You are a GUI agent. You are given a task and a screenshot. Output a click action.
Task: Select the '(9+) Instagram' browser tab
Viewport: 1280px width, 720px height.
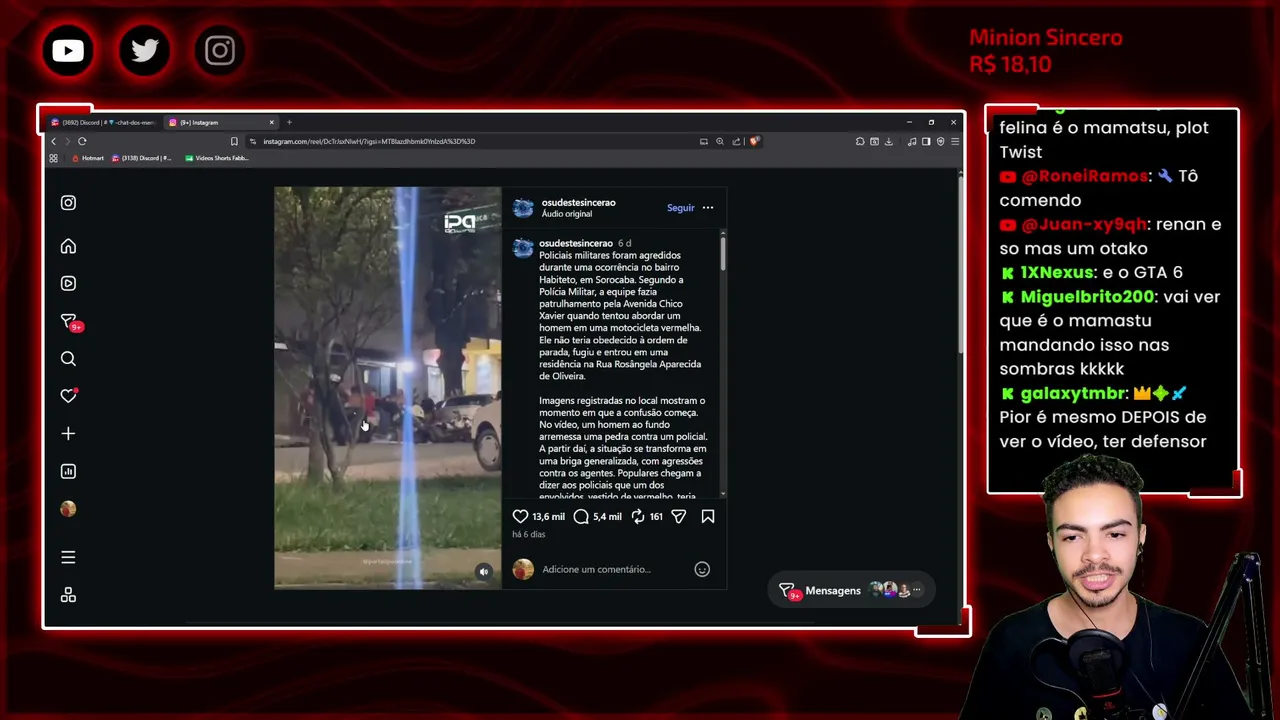tap(221, 122)
